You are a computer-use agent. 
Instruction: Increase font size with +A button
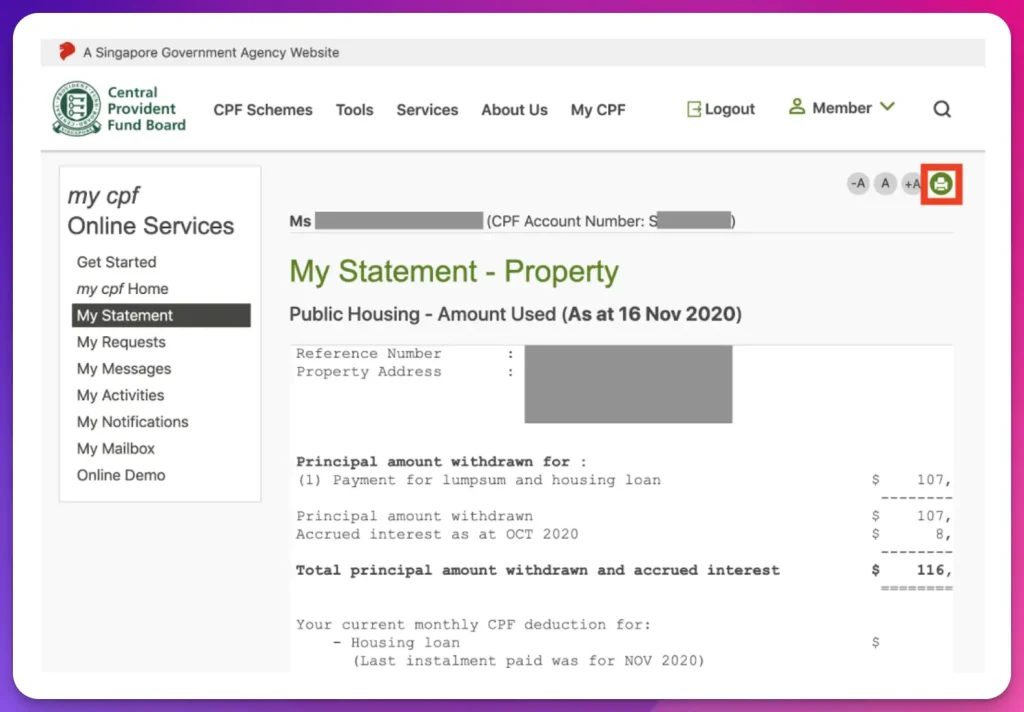(x=911, y=184)
